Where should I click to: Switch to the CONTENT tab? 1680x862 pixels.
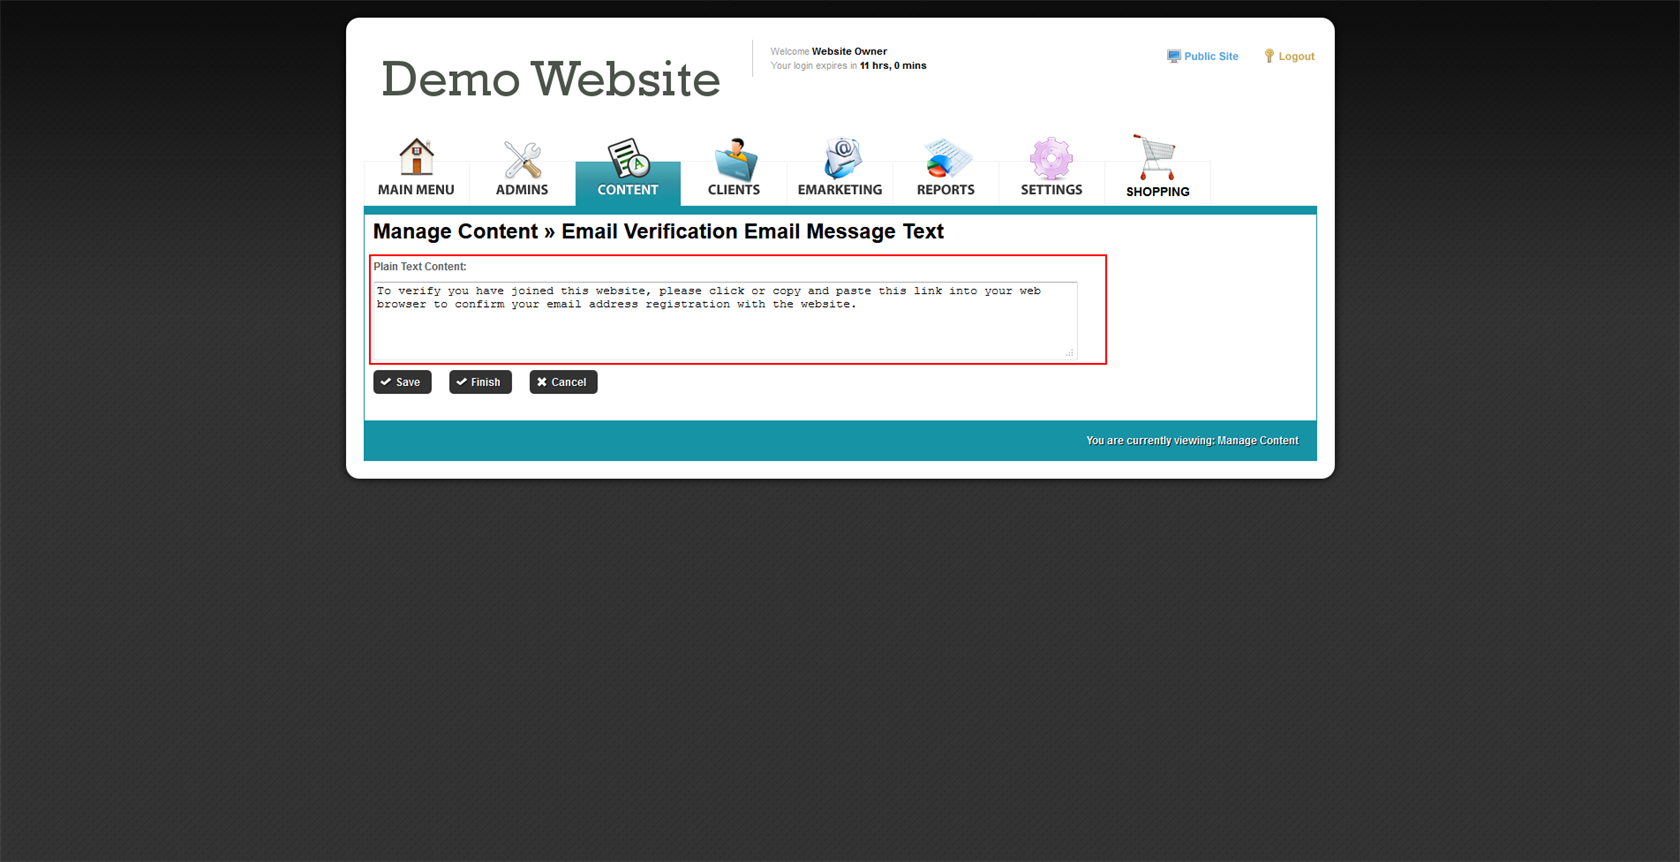coord(628,189)
